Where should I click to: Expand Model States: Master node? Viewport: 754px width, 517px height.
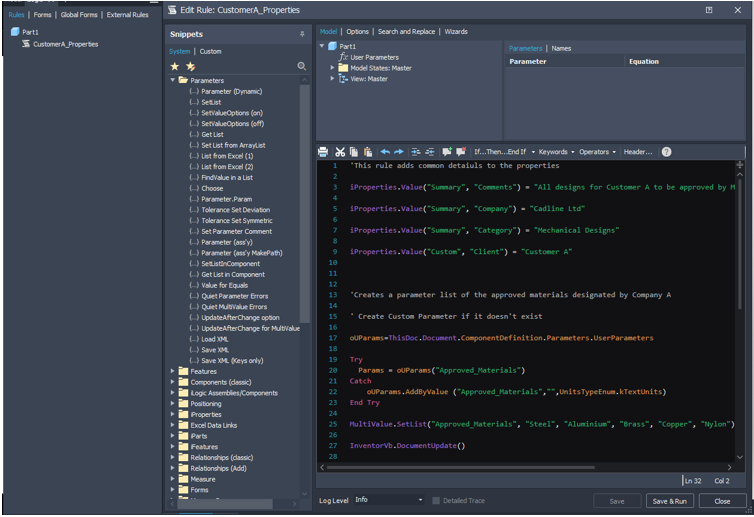tap(332, 68)
